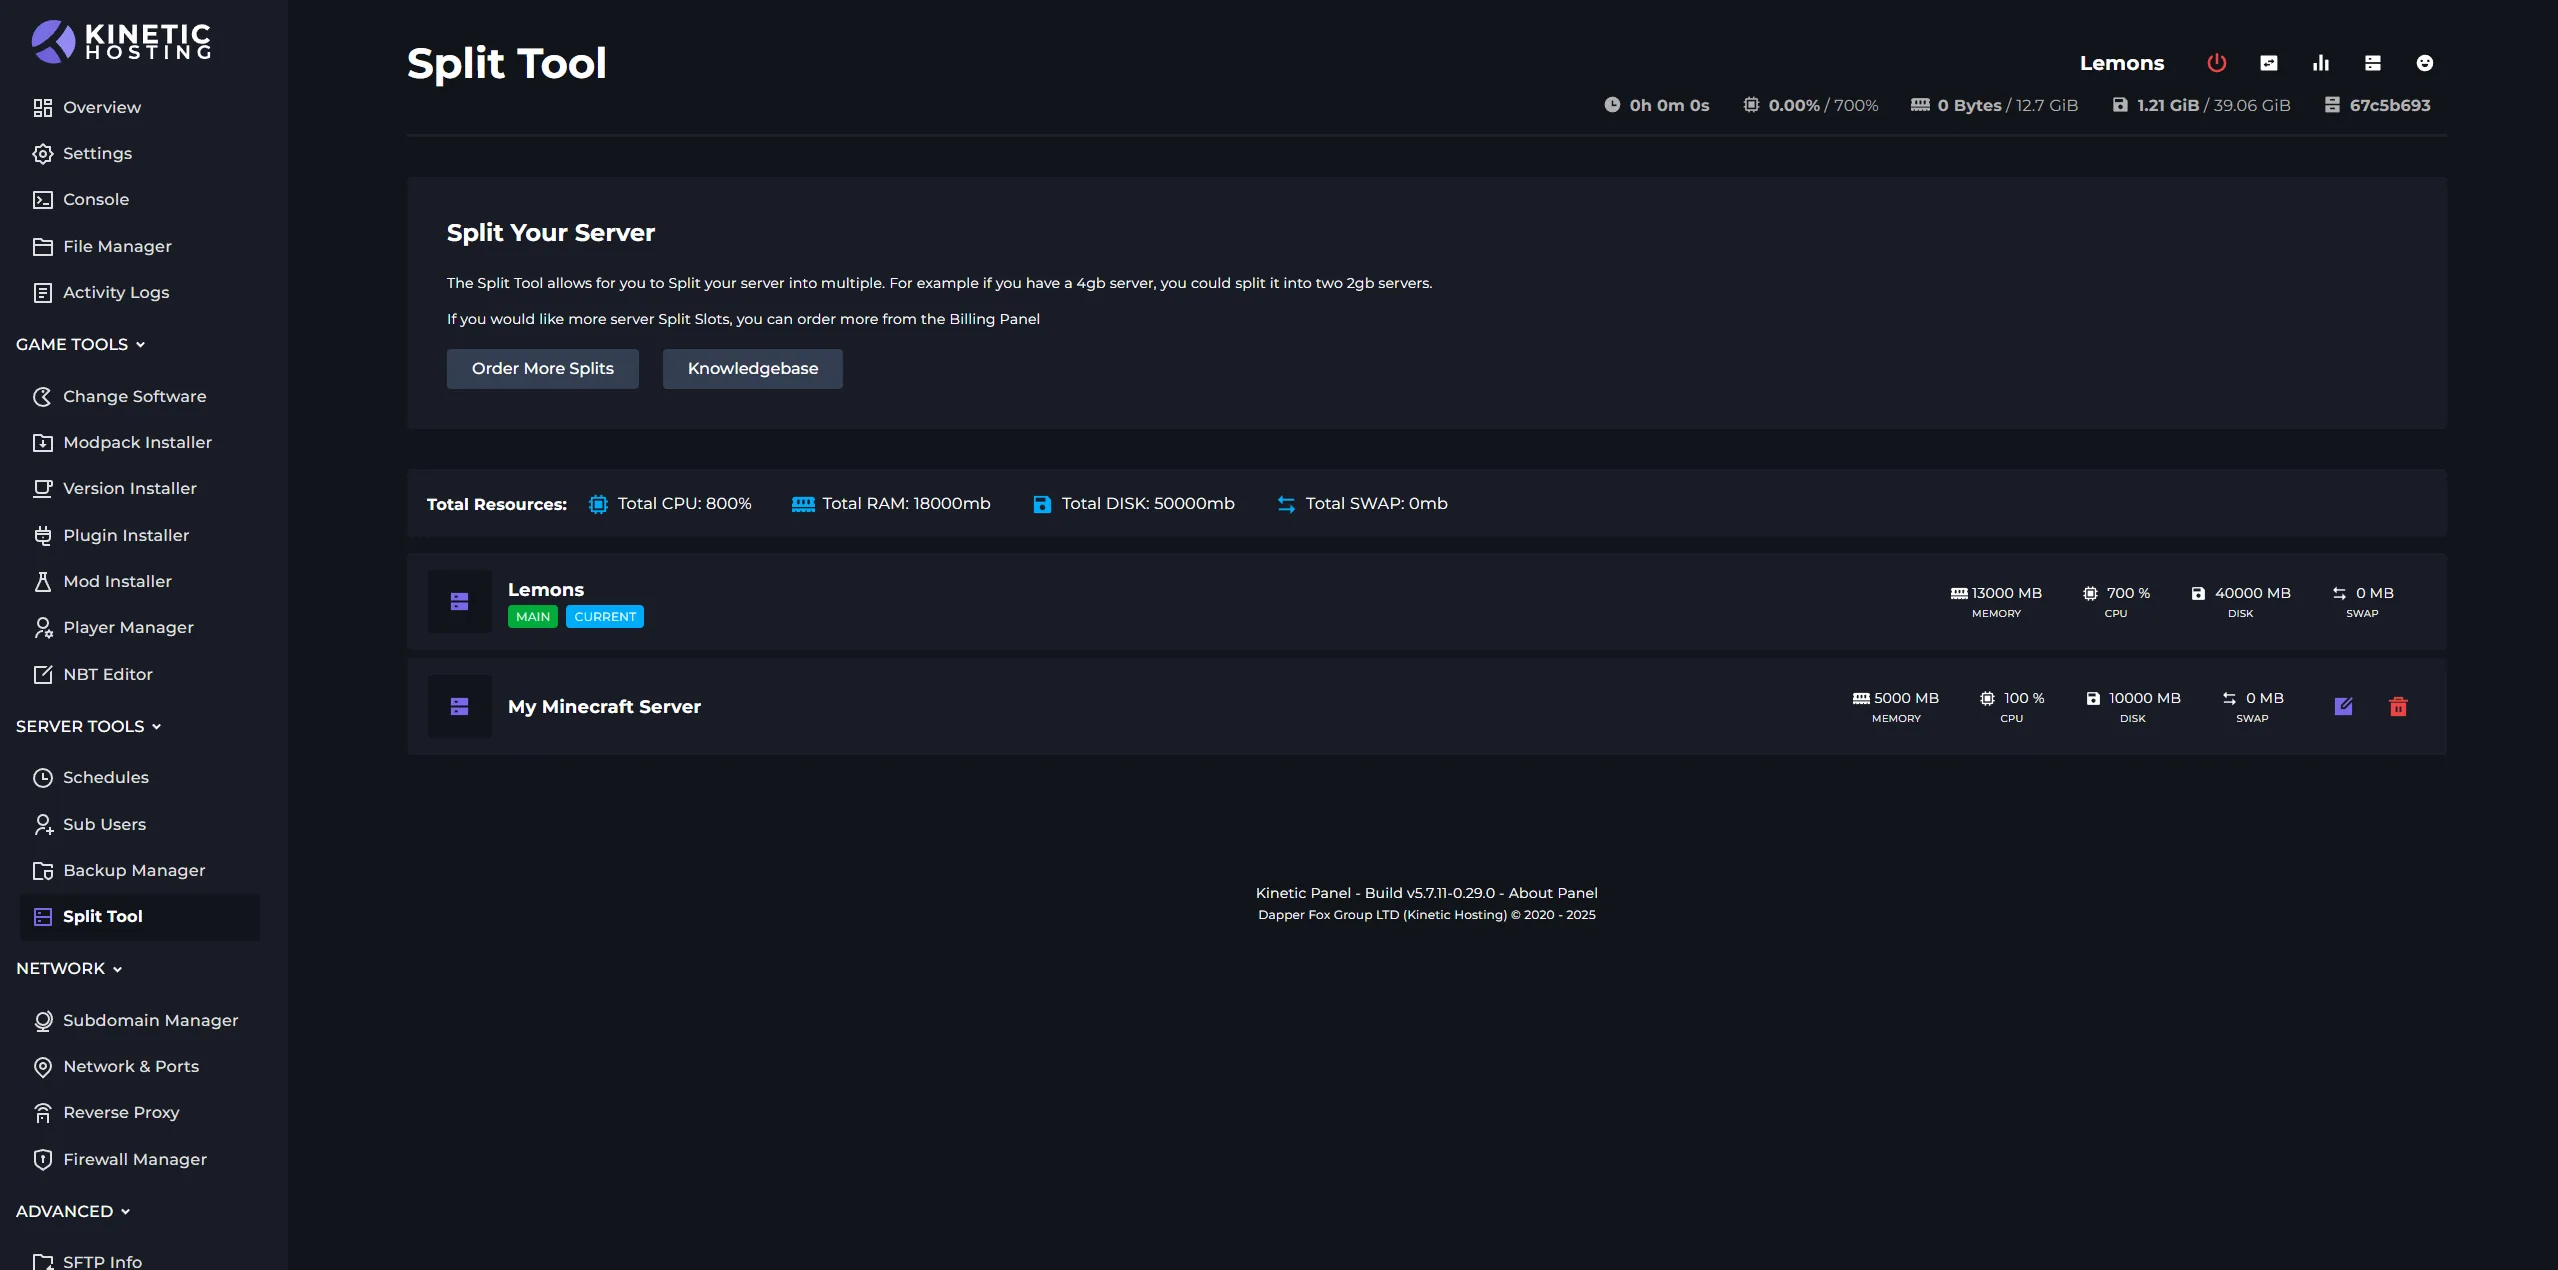Screen dimensions: 2558x1270
Task: Click the resource usage graph icon
Action: pyautogui.click(x=2320, y=62)
